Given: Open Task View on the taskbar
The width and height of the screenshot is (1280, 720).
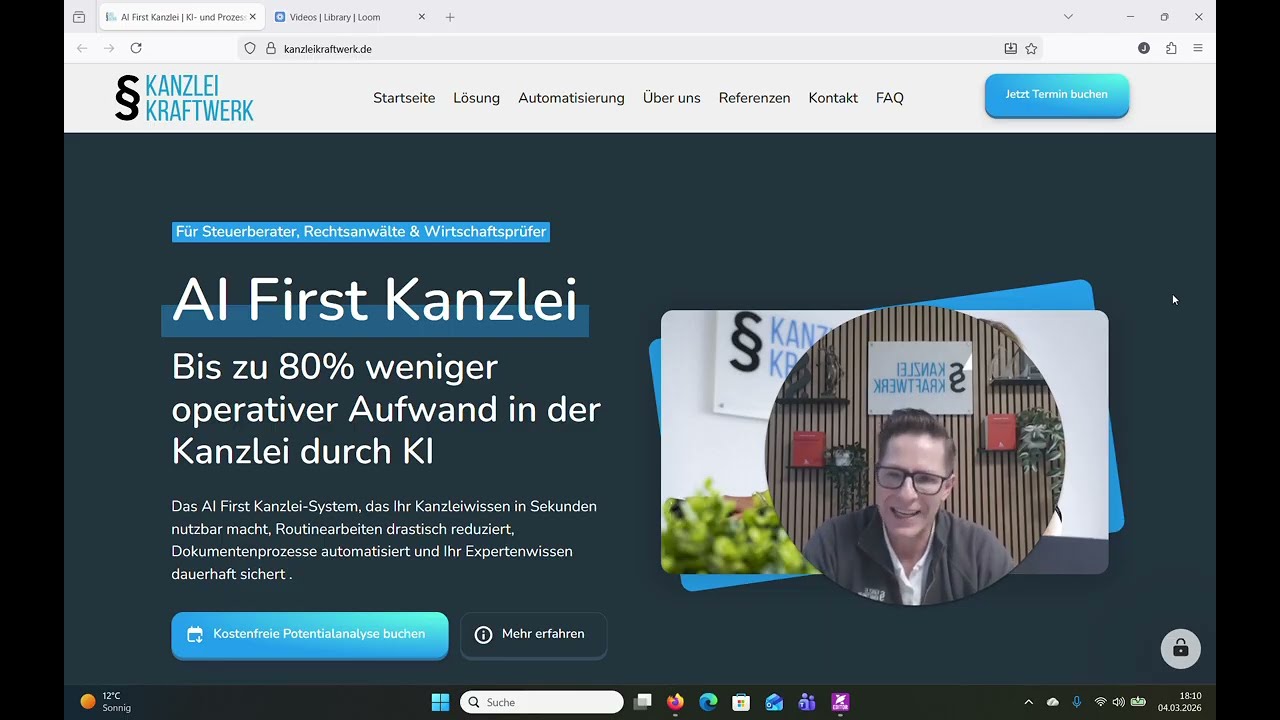Looking at the screenshot, I should coord(643,702).
